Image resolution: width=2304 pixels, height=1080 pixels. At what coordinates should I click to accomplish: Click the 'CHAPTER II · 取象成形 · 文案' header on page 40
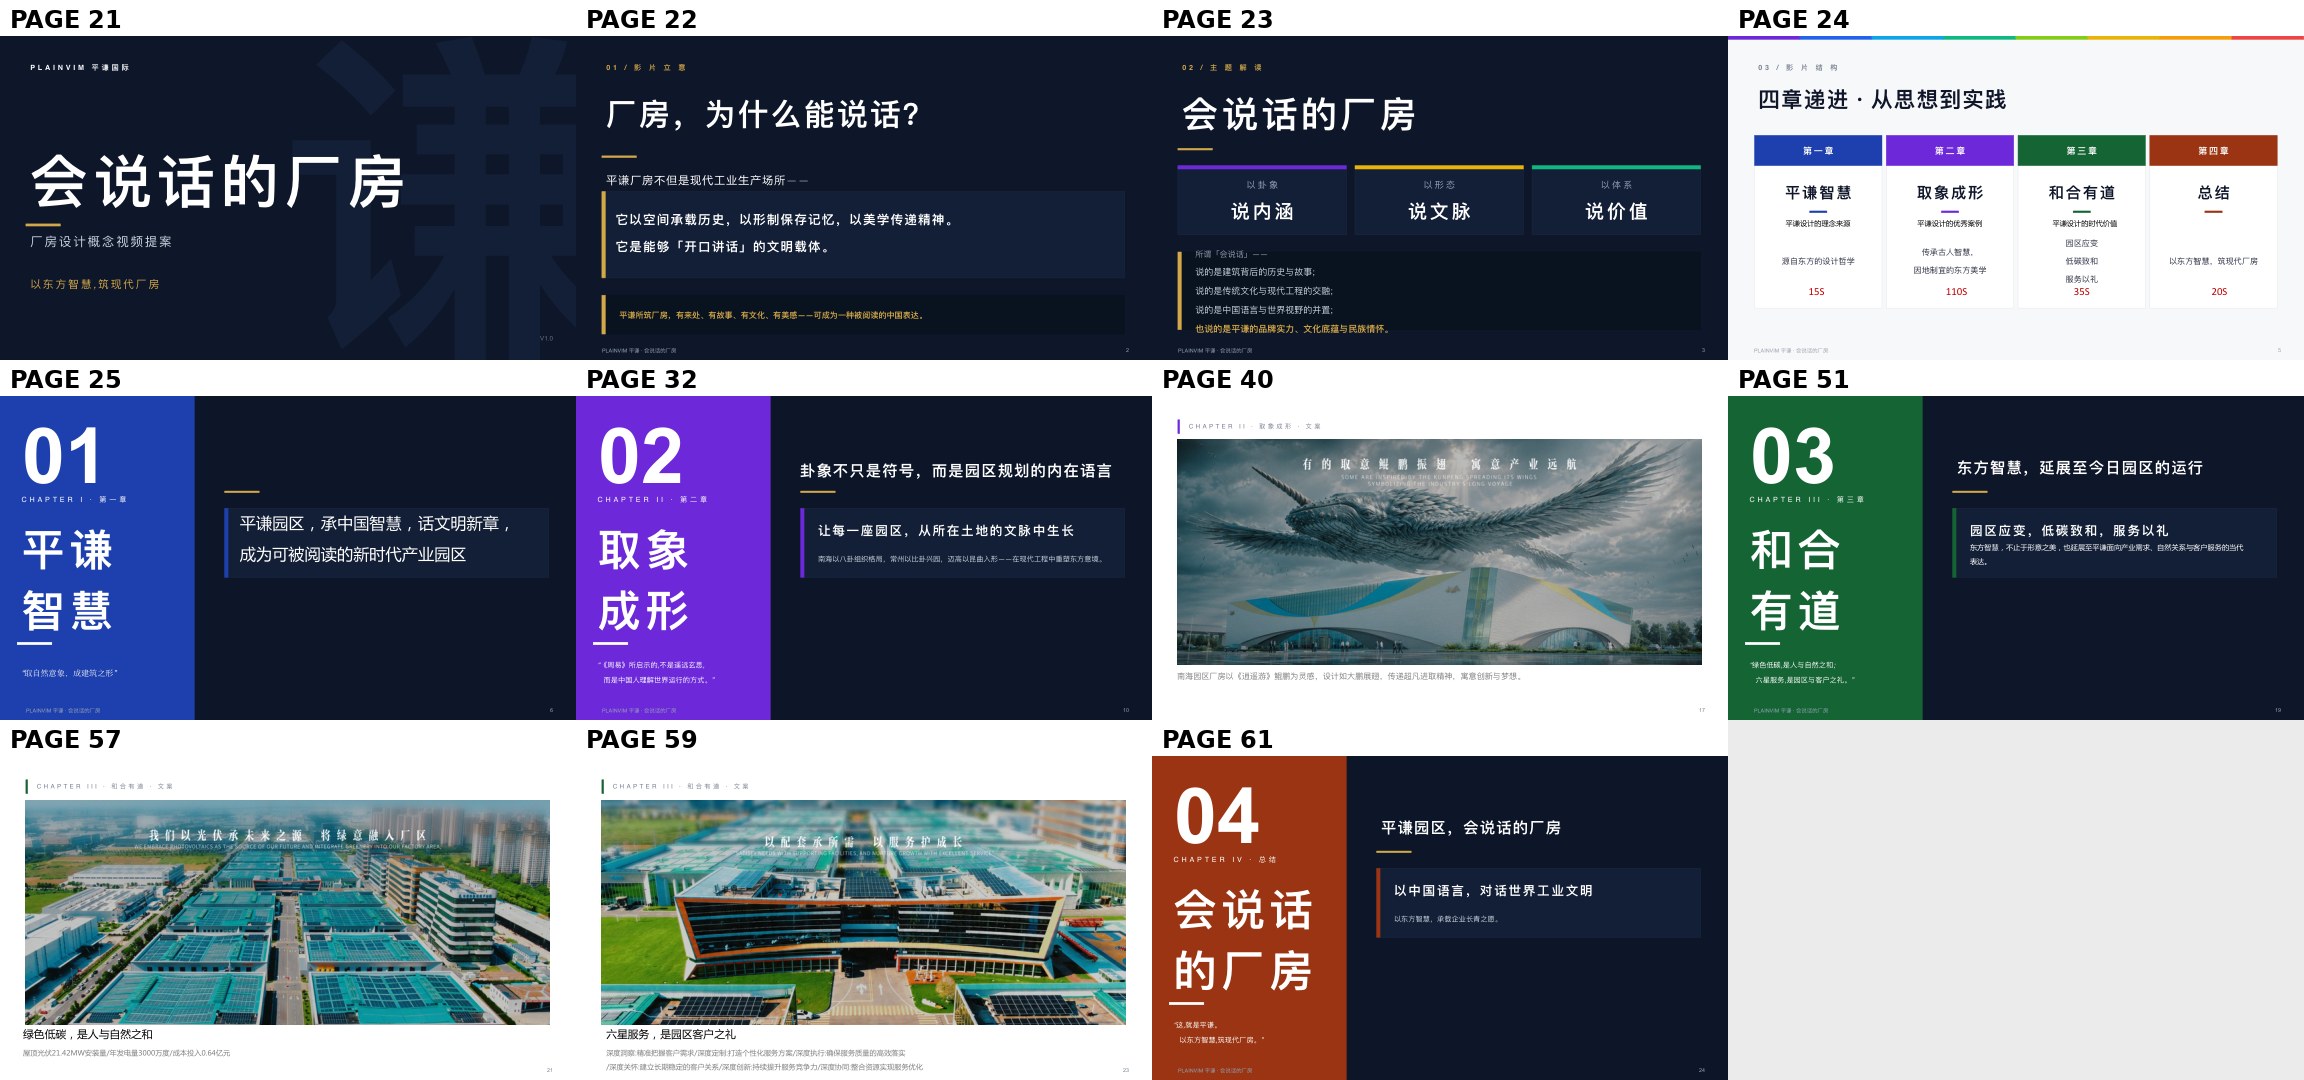click(1255, 427)
